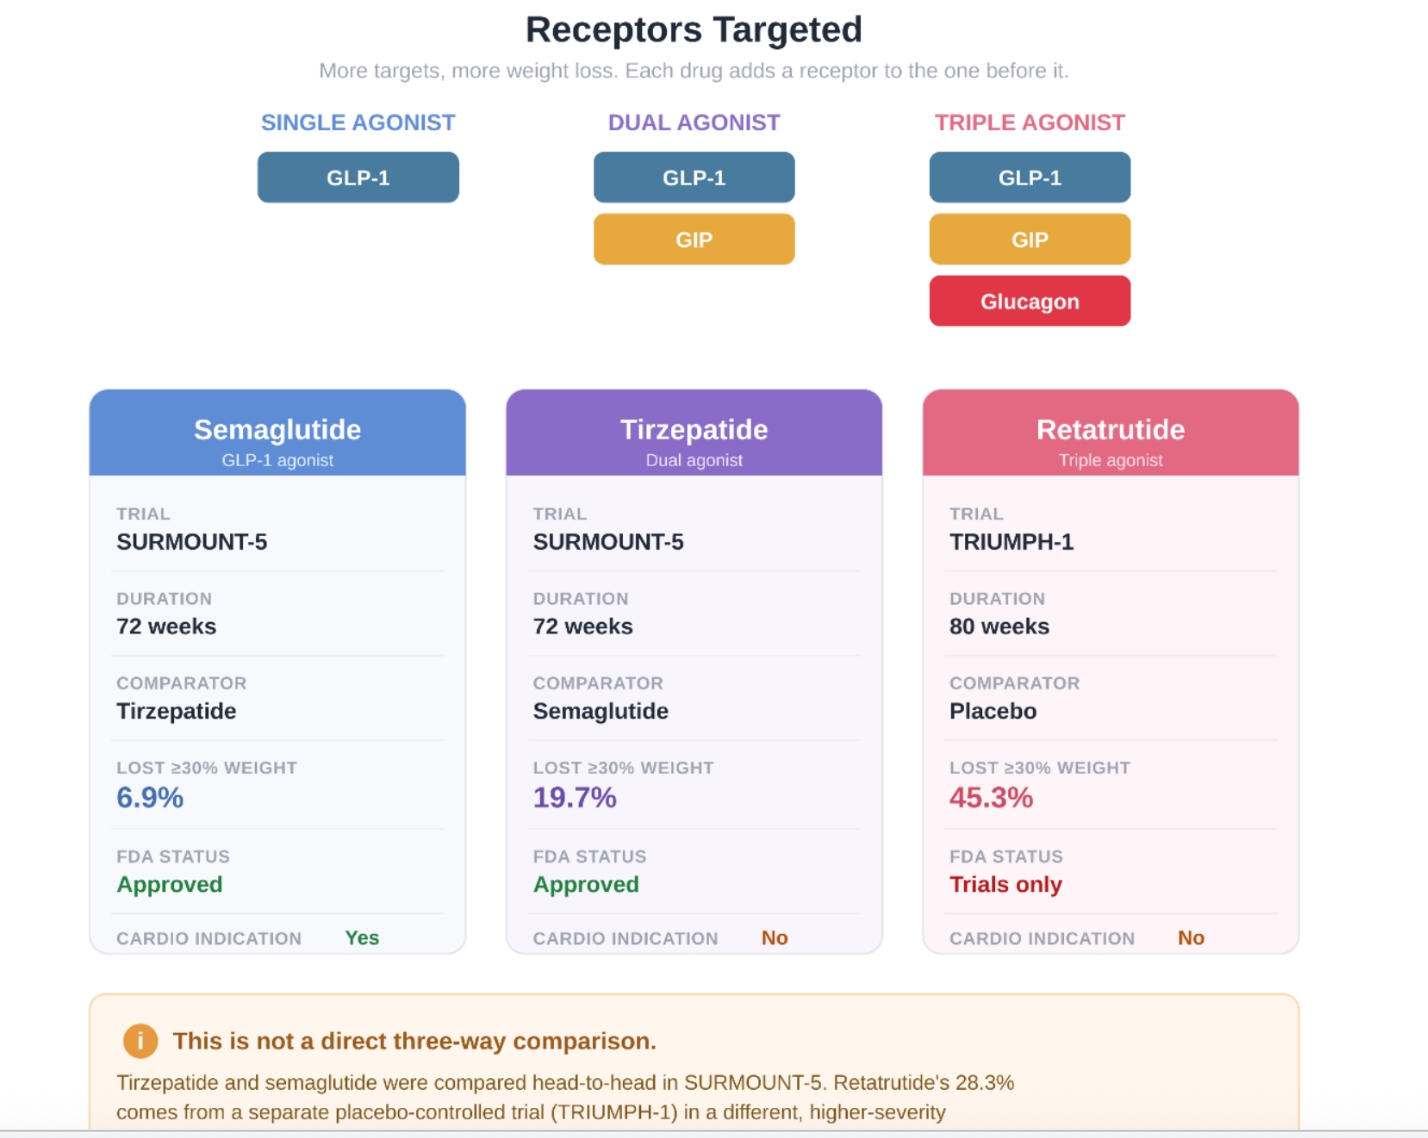The image size is (1428, 1138).
Task: Click the Receptors Targeted page title
Action: point(694,30)
